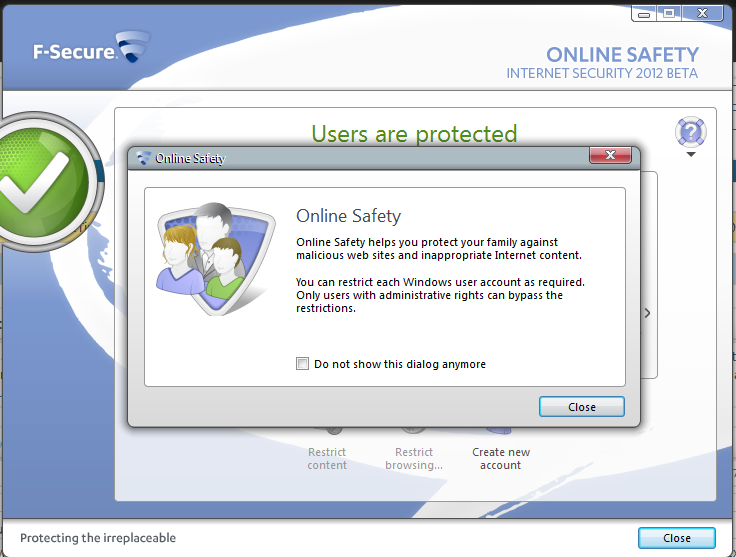
Task: Click the family shield image in dialog
Action: point(215,259)
